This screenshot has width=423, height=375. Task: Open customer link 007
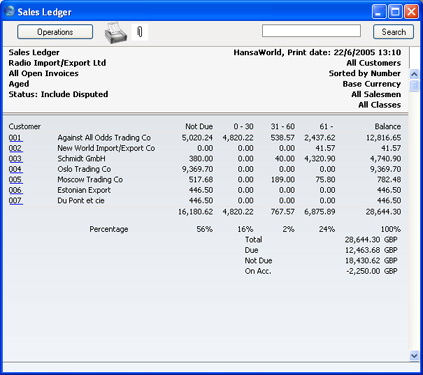[15, 201]
